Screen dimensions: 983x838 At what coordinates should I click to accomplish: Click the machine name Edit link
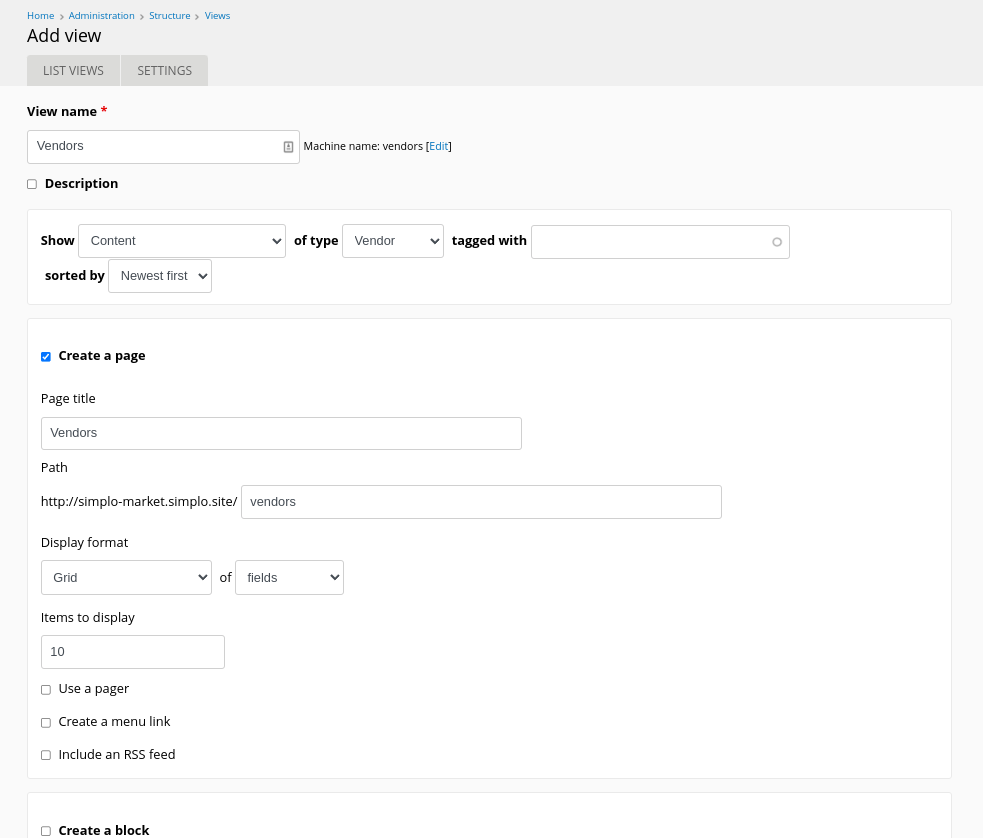pyautogui.click(x=438, y=146)
